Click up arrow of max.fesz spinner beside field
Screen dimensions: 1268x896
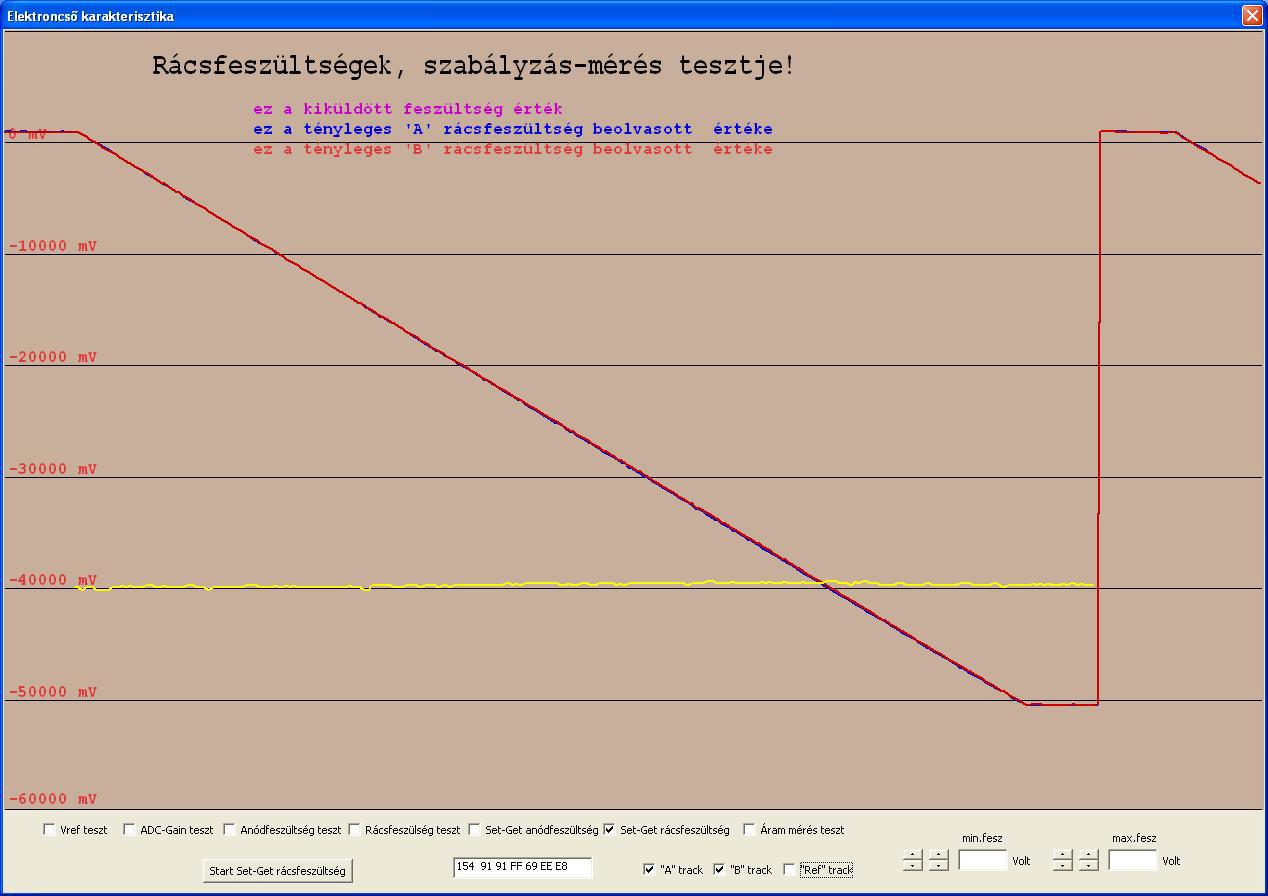click(1088, 854)
